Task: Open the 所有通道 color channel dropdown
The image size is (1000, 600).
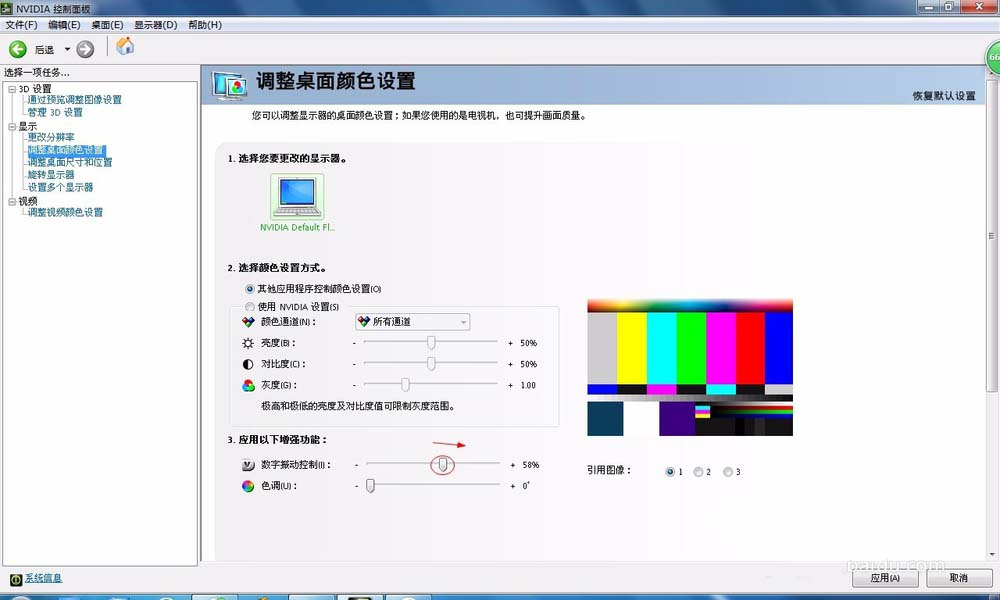Action: (413, 322)
